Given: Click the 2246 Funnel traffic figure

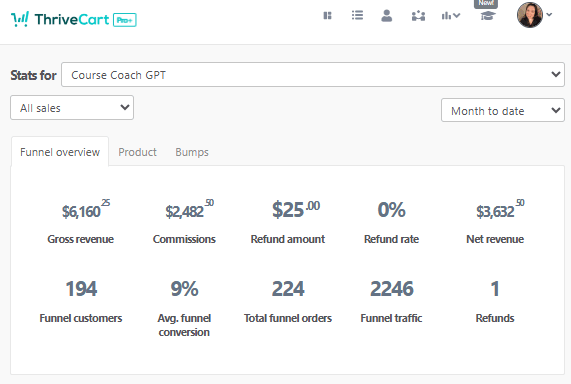Looking at the screenshot, I should 391,289.
